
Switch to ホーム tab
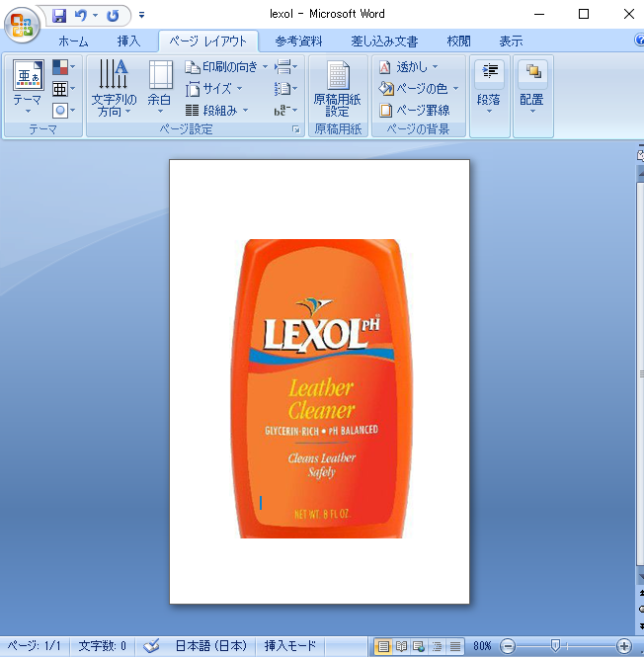click(73, 41)
